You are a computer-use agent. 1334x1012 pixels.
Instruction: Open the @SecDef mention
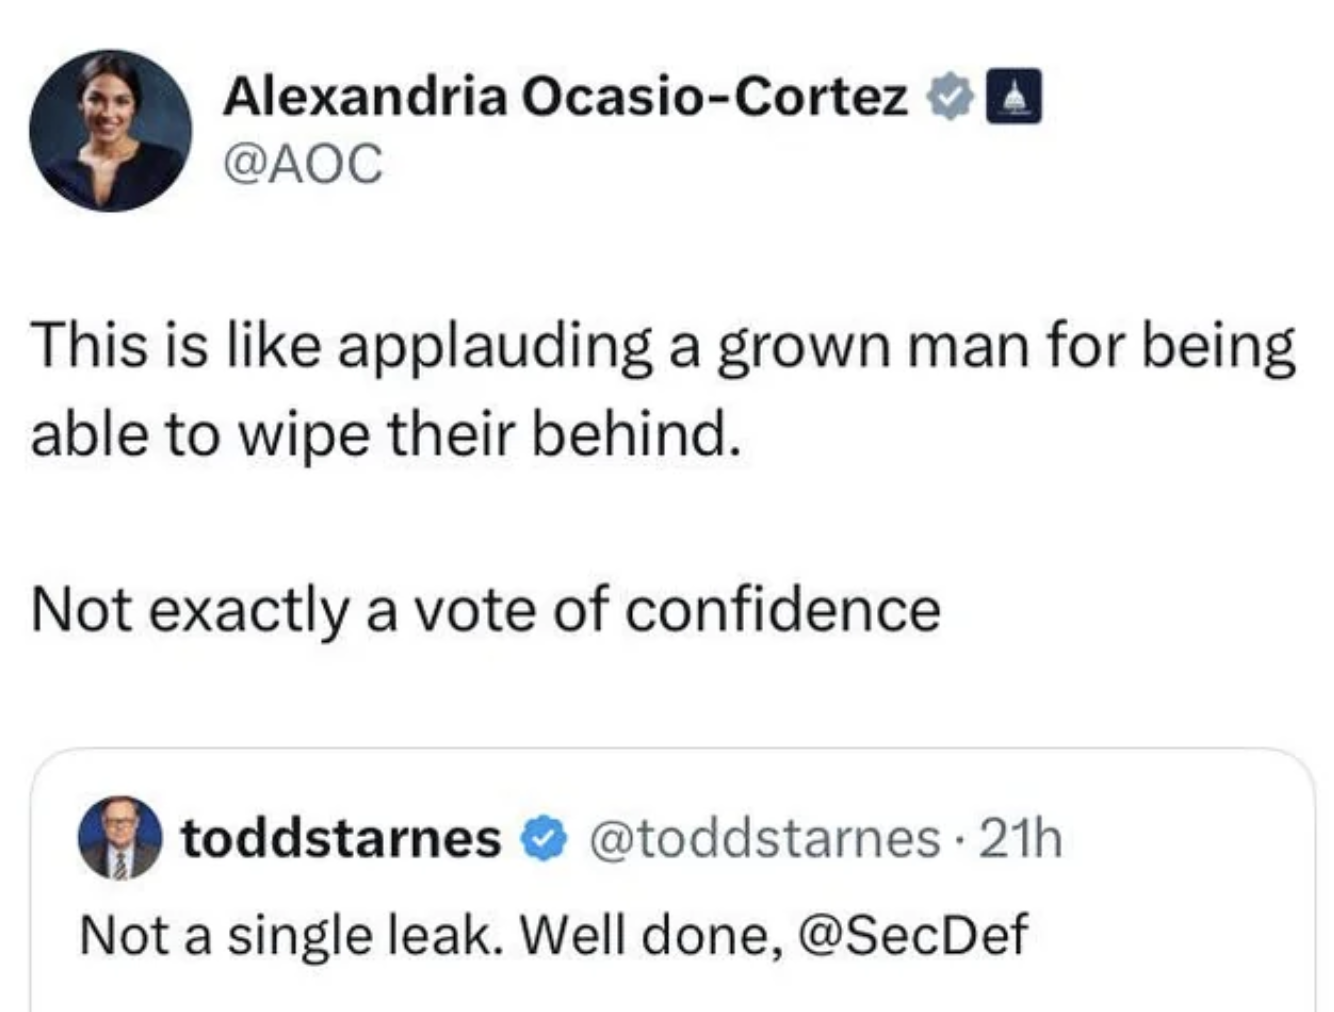(912, 935)
